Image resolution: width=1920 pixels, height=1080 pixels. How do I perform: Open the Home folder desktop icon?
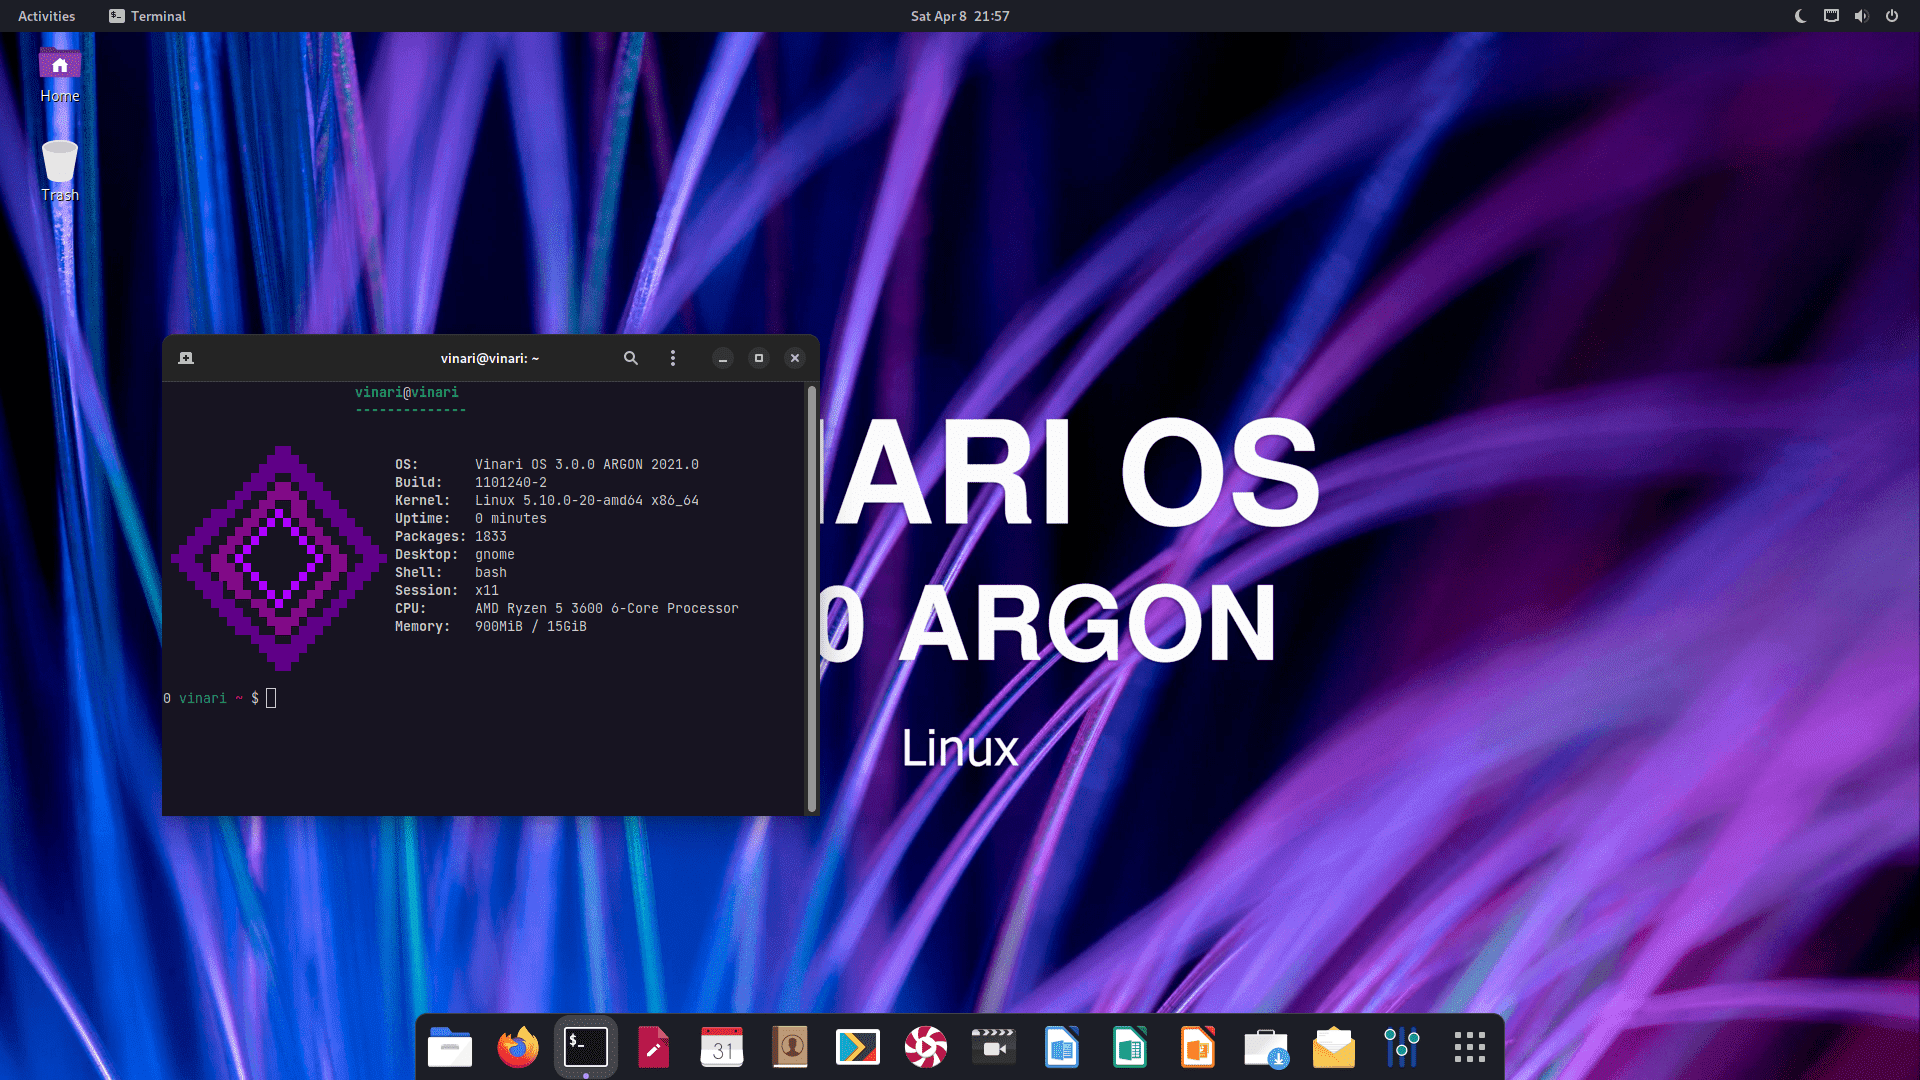[60, 75]
